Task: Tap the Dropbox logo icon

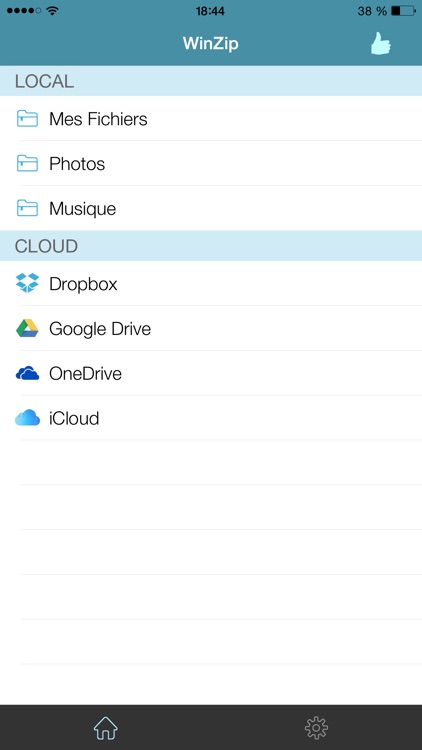Action: click(x=27, y=283)
